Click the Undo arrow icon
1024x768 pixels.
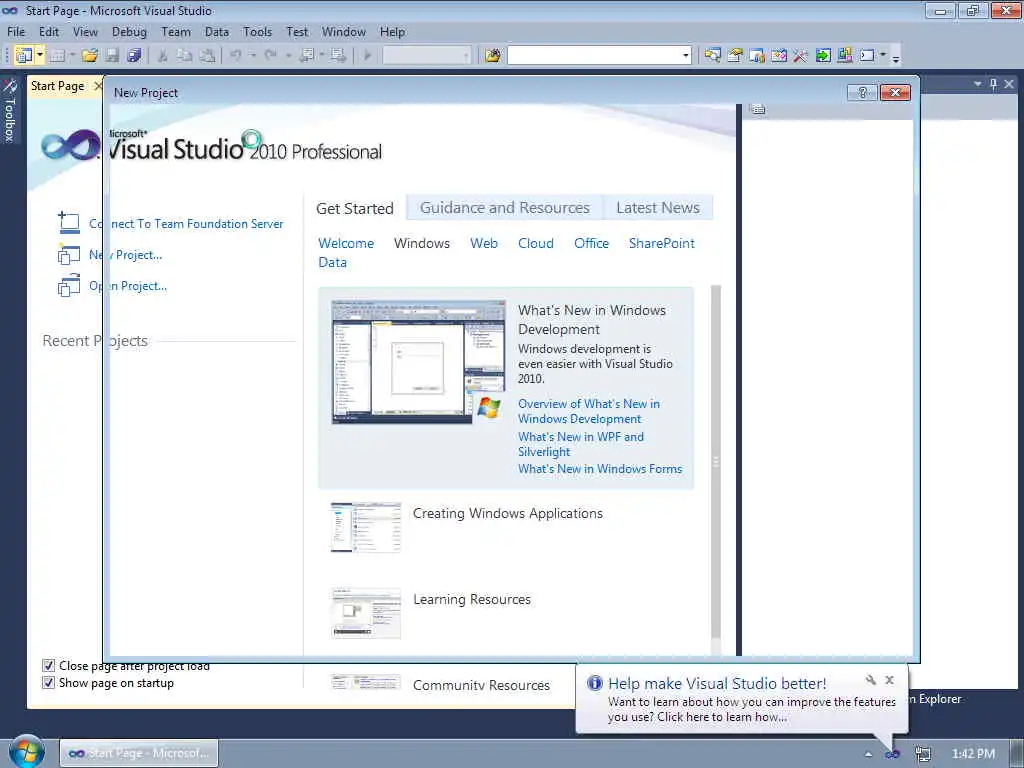point(236,56)
